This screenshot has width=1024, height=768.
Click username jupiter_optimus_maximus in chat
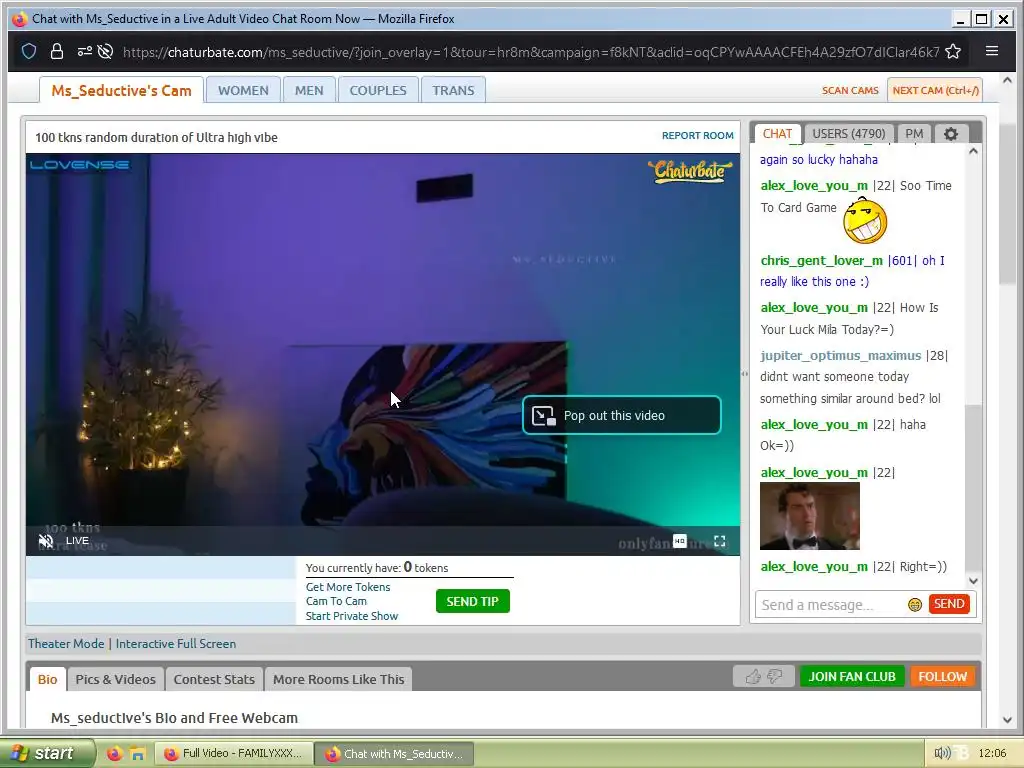click(x=840, y=356)
